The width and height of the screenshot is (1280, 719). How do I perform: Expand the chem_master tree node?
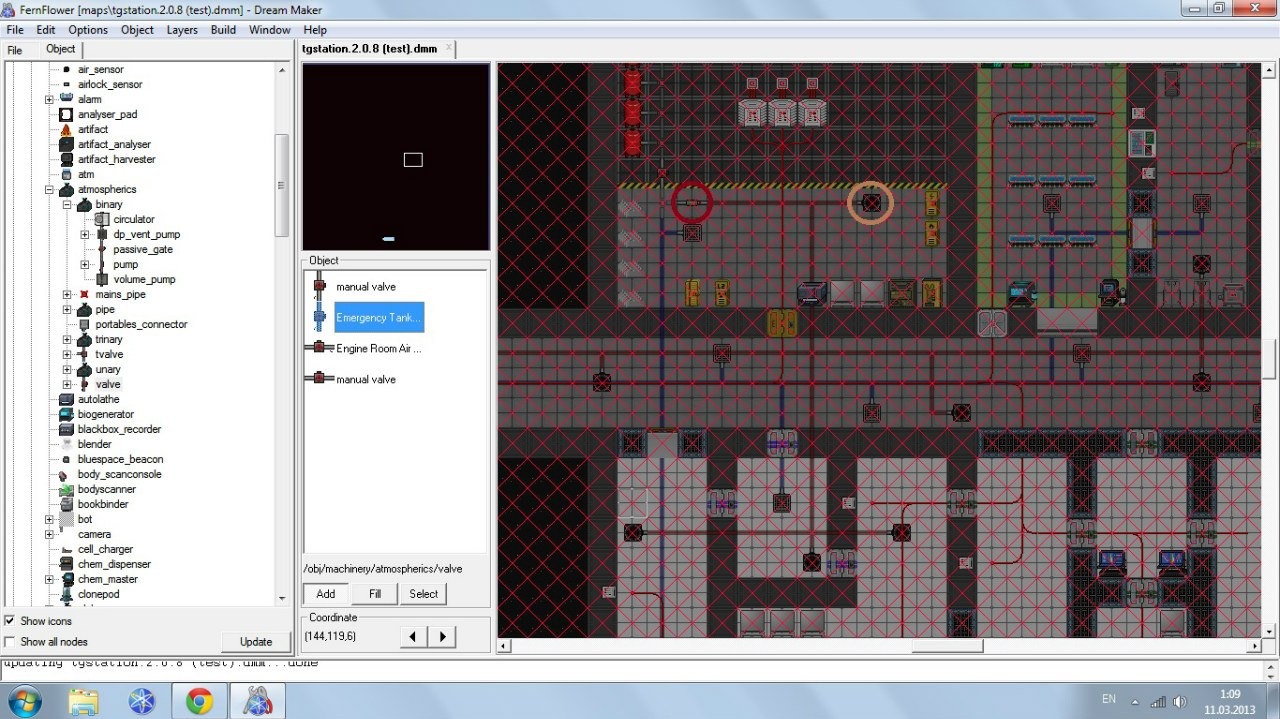[49, 579]
